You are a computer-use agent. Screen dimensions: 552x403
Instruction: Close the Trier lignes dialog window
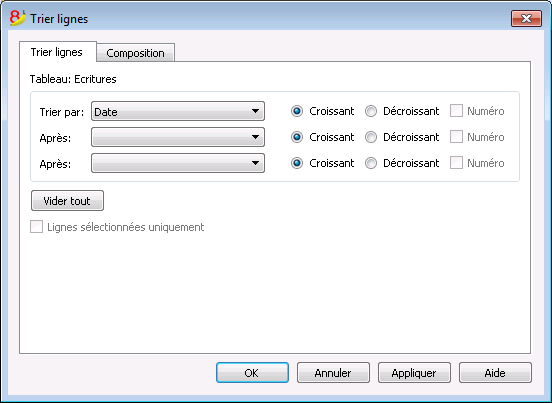pos(526,18)
